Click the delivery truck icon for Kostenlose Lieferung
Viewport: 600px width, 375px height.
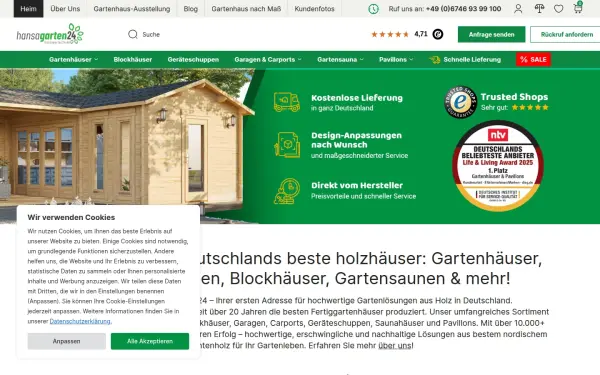click(x=287, y=102)
